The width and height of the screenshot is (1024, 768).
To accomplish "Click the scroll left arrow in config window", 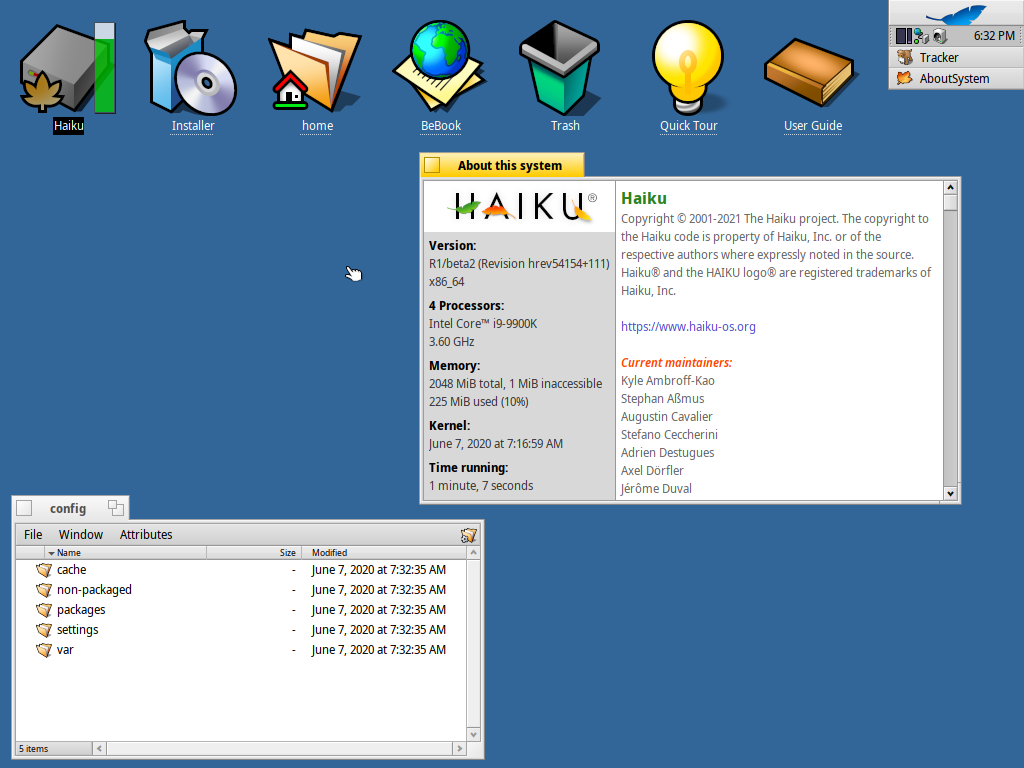I will click(x=99, y=748).
